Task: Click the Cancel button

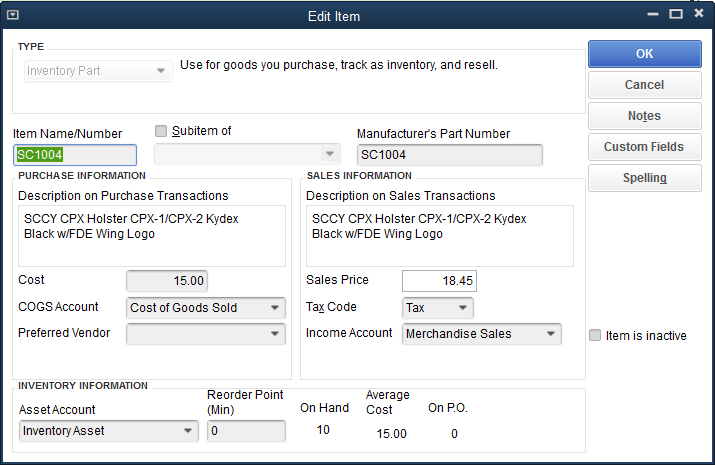Action: click(x=644, y=85)
